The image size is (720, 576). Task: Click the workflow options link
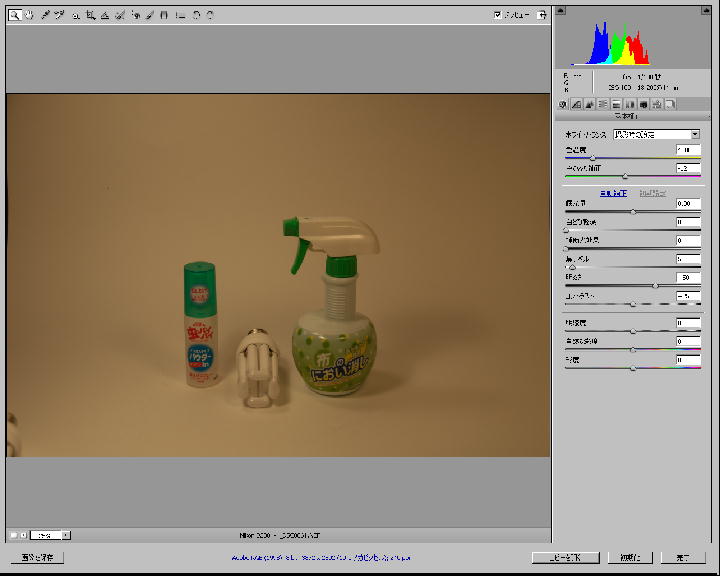click(x=320, y=557)
